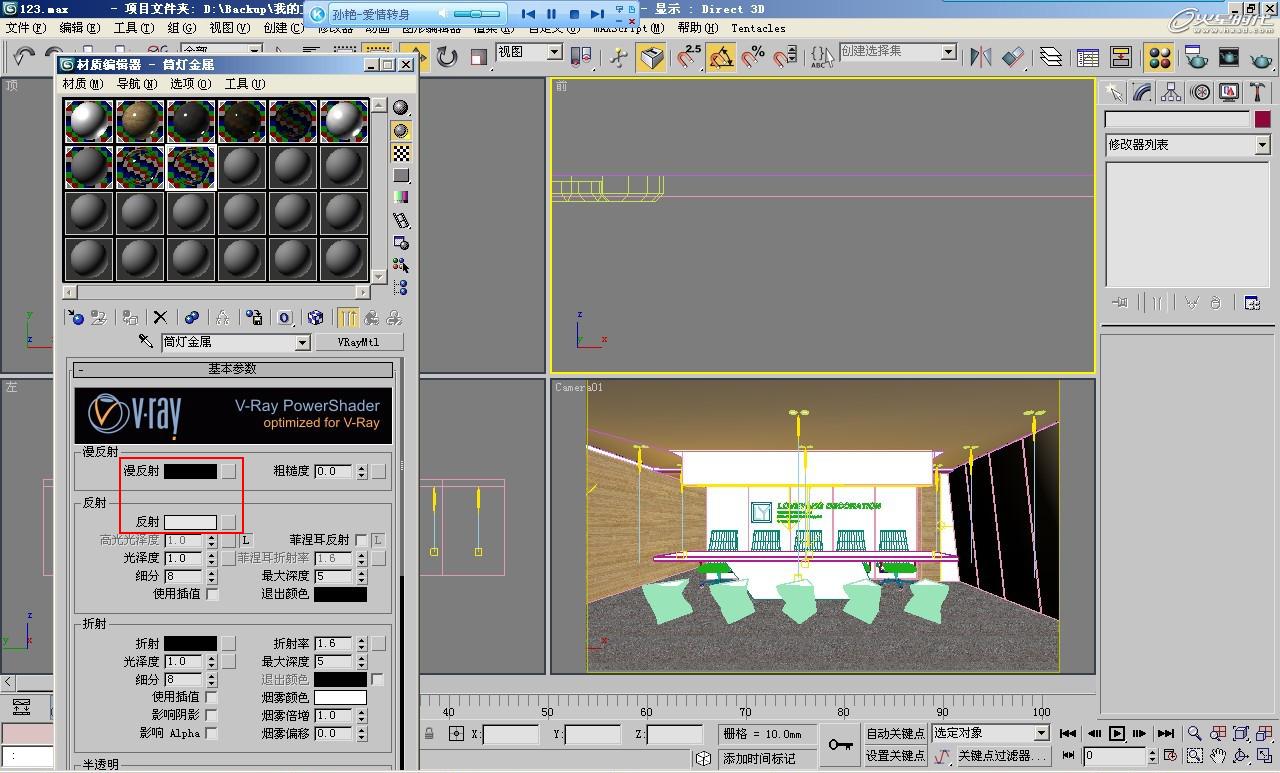The image size is (1280, 773).
Task: Enable the 菲涅耳反射 checkbox
Action: (x=361, y=540)
